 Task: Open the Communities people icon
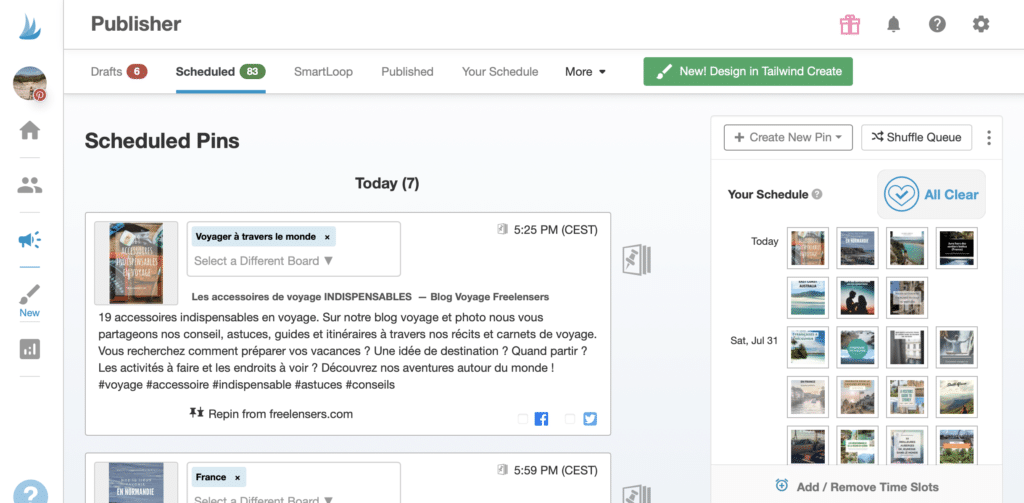[x=30, y=186]
